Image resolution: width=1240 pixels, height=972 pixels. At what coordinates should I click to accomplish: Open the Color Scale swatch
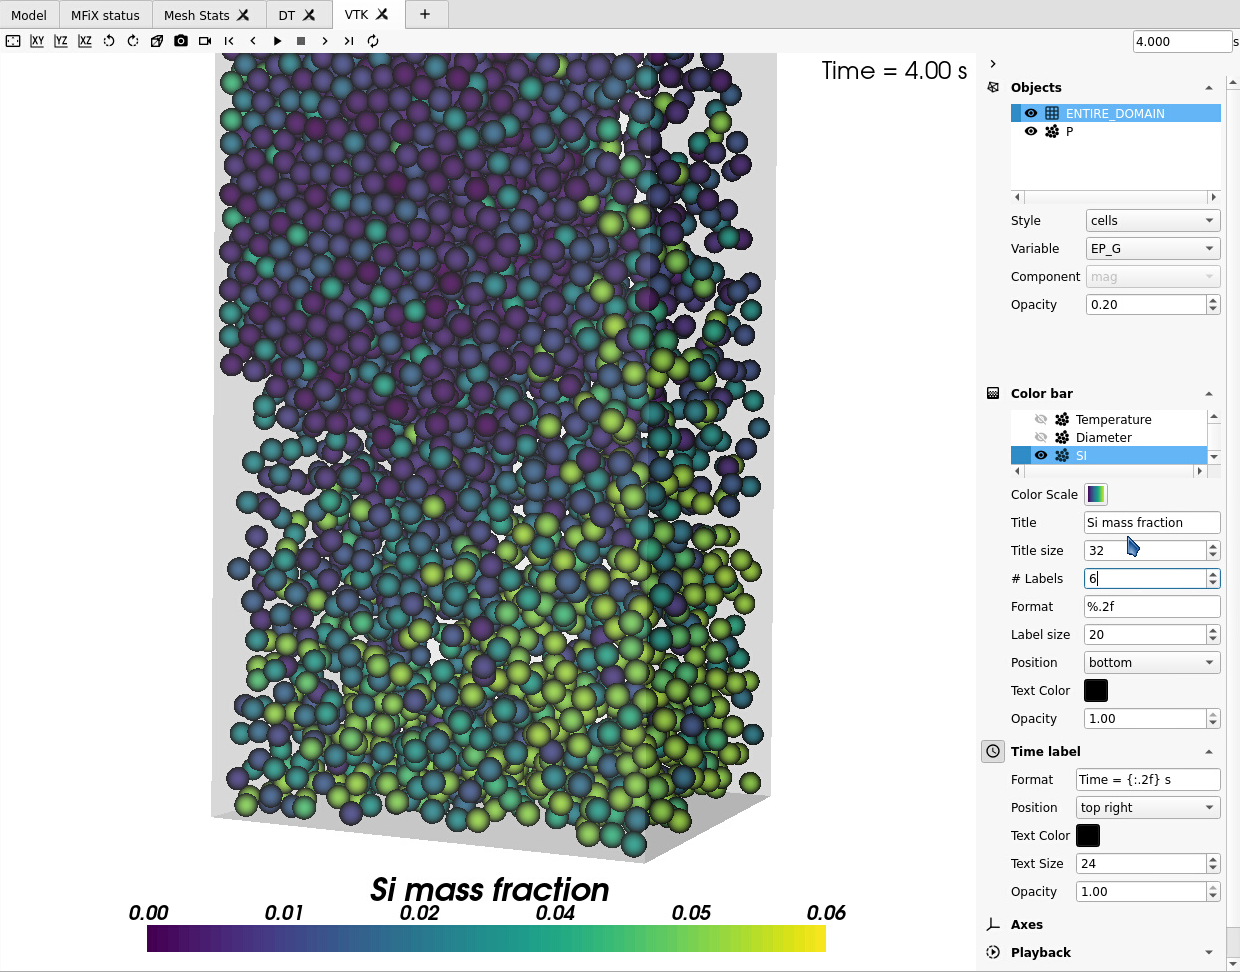pyautogui.click(x=1096, y=494)
